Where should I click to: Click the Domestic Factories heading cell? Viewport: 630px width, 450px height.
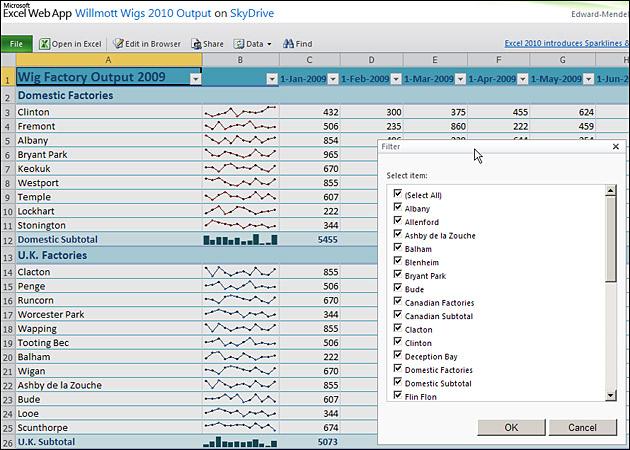[x=108, y=95]
